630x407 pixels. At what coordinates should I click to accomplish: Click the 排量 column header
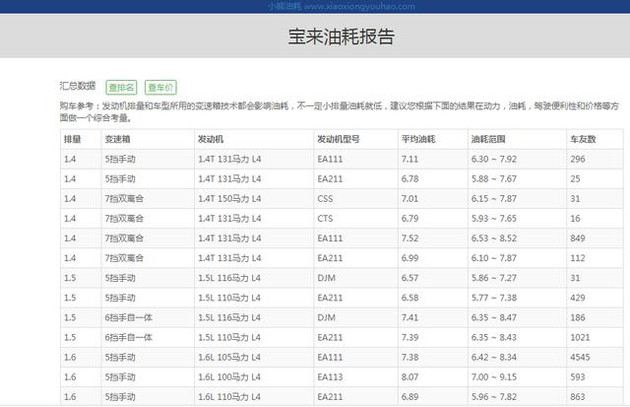73,139
